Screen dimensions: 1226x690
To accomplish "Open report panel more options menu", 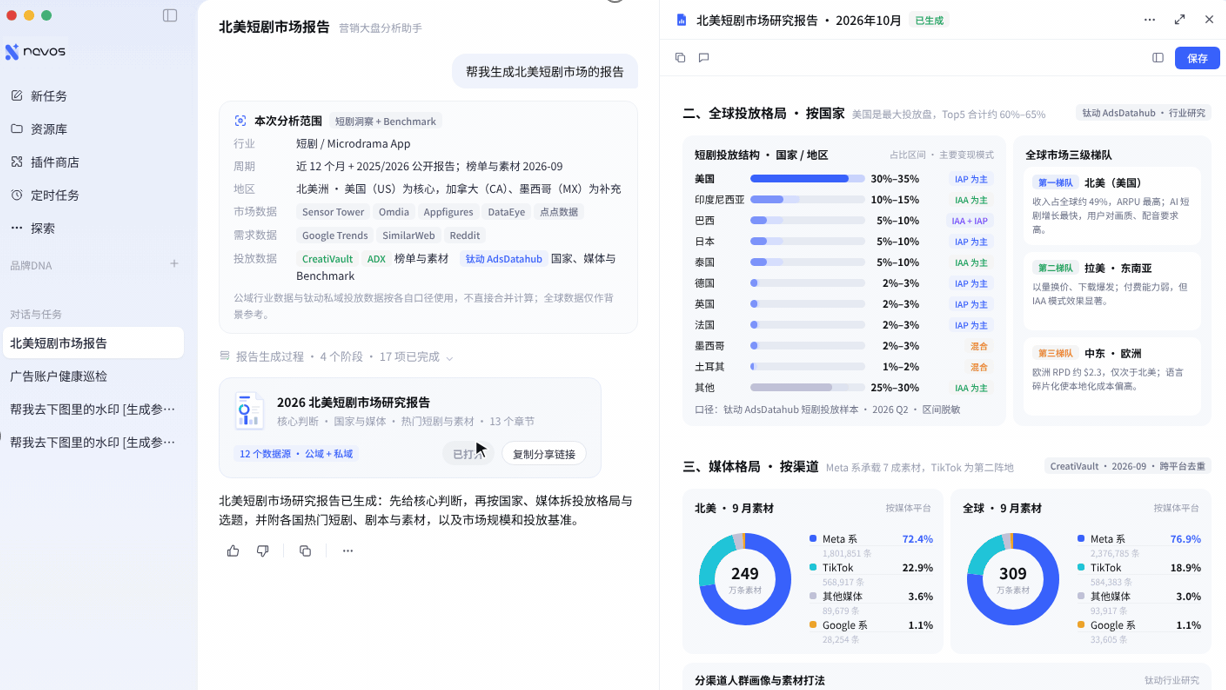I will click(x=1149, y=20).
